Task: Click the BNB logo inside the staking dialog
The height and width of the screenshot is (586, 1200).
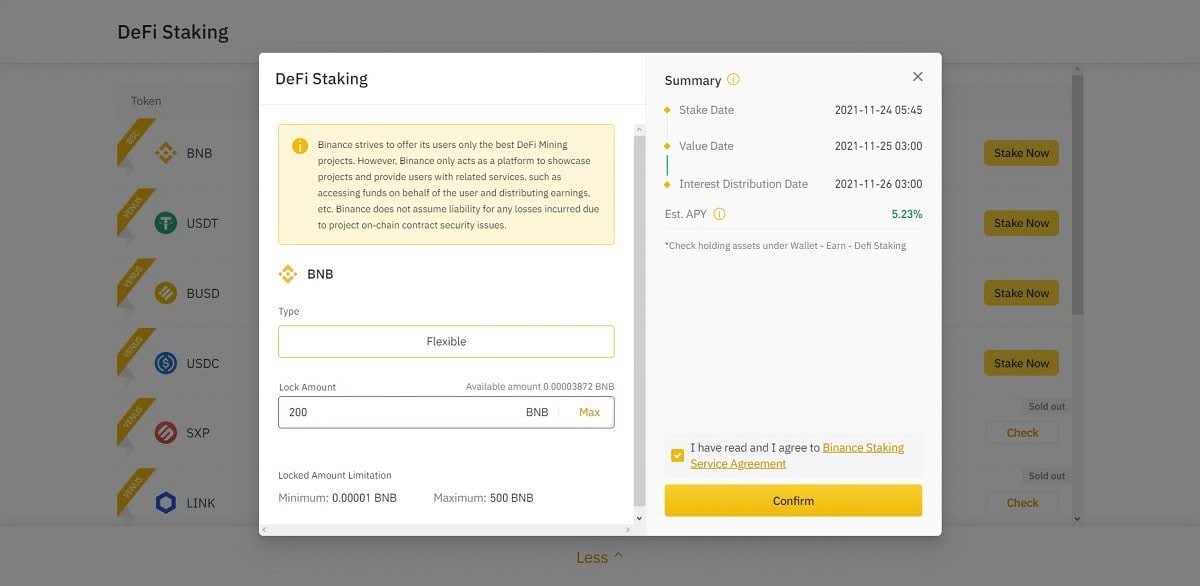Action: coord(288,274)
